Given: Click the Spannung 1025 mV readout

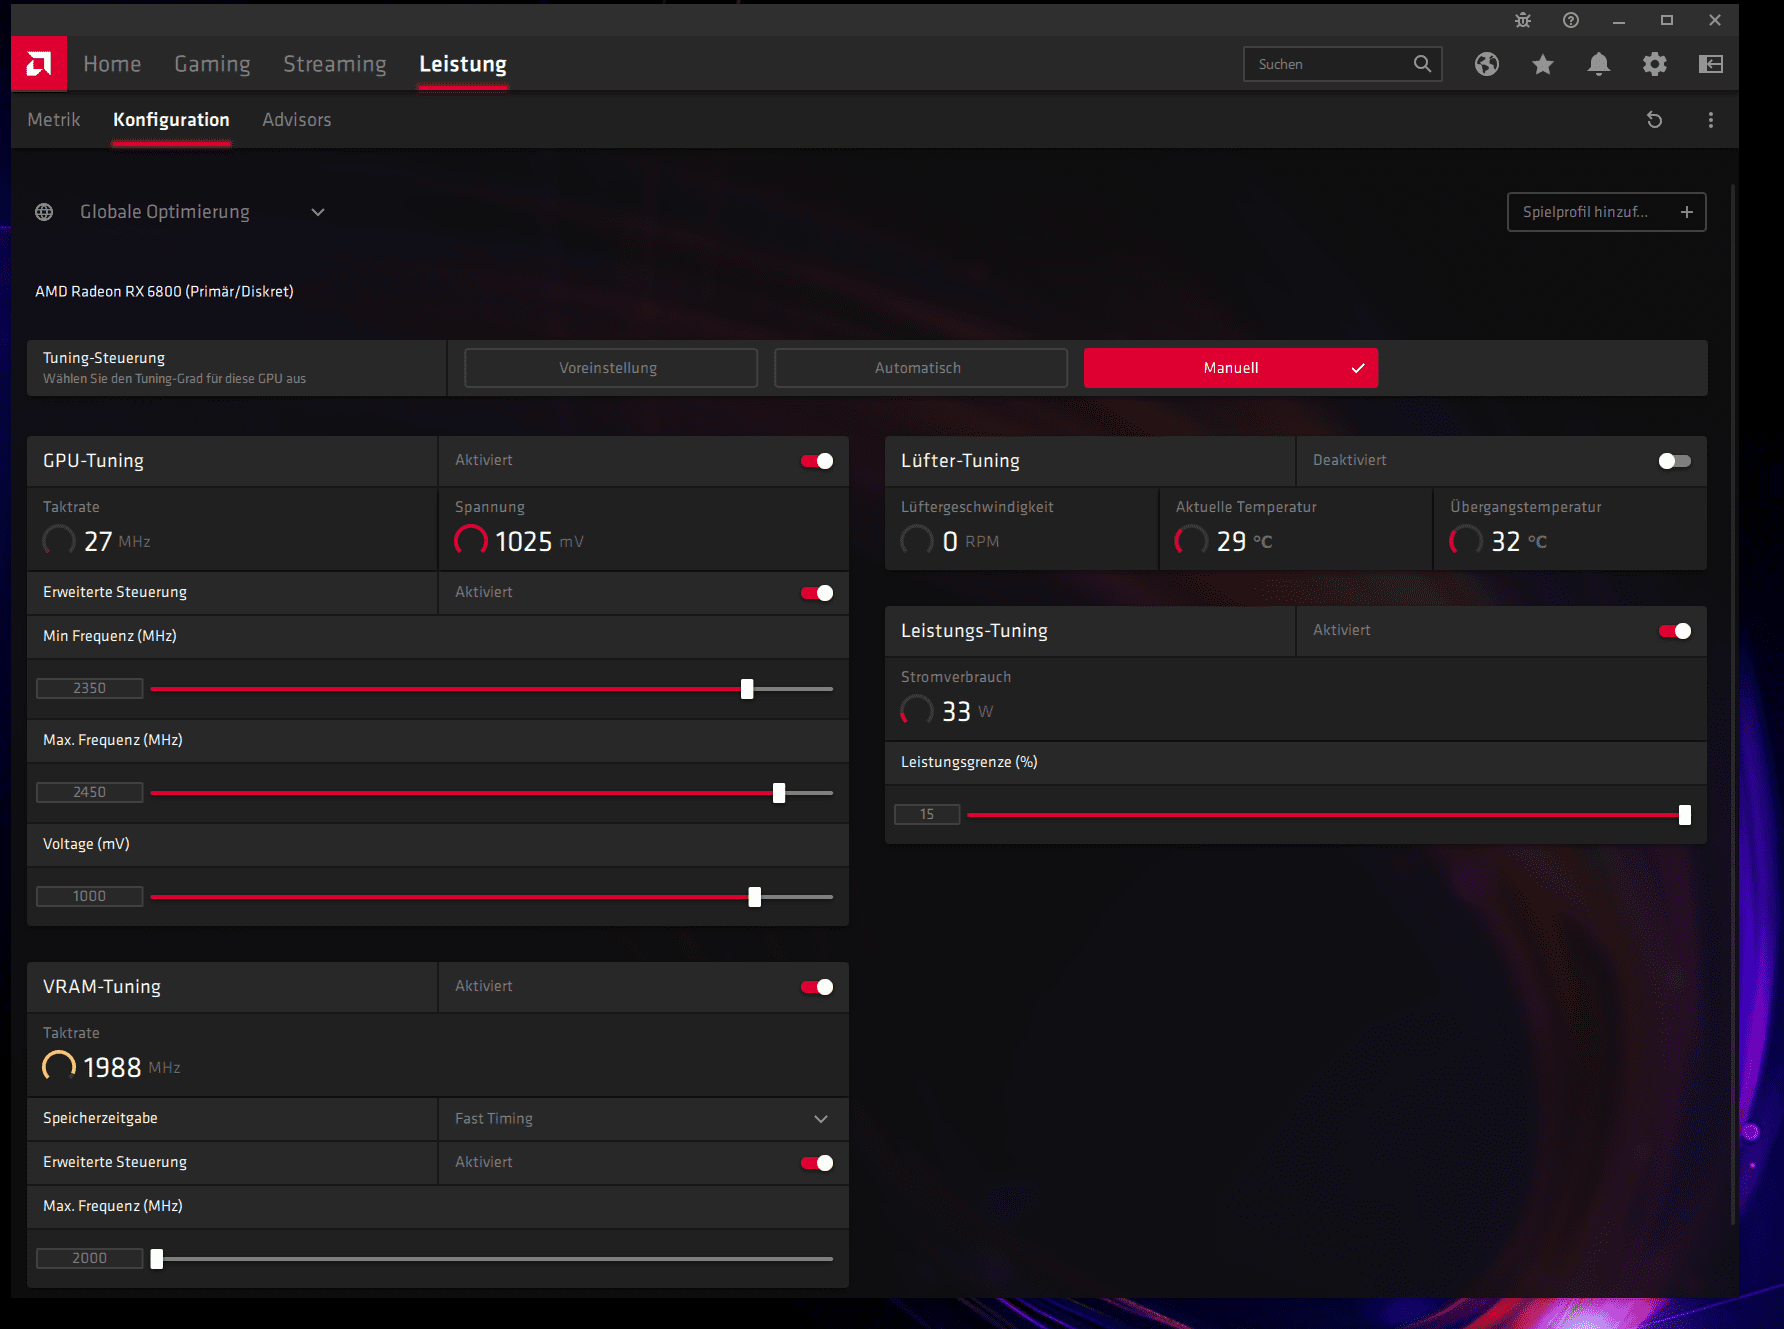Looking at the screenshot, I should (519, 541).
